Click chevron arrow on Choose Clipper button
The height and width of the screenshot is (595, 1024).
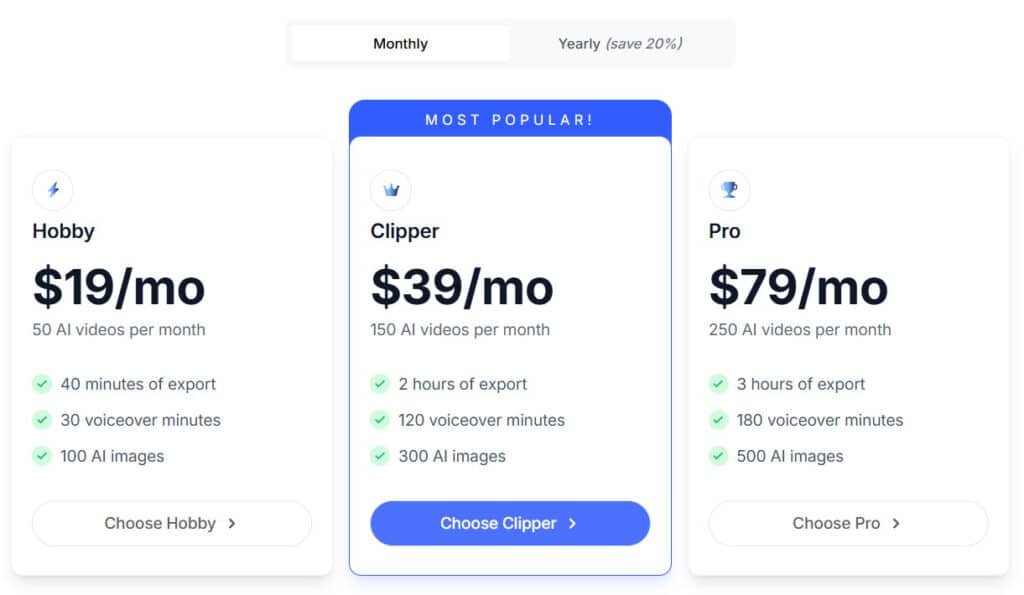coord(573,523)
